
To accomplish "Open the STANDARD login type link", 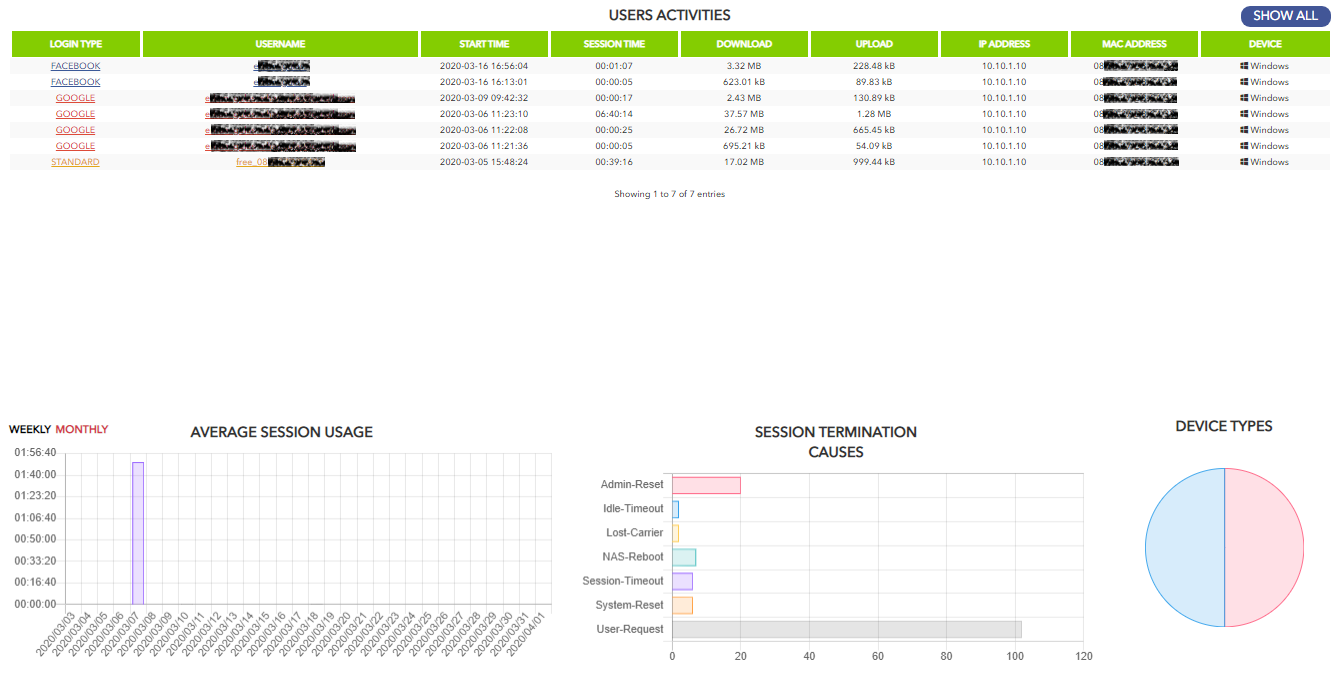I will 75,161.
